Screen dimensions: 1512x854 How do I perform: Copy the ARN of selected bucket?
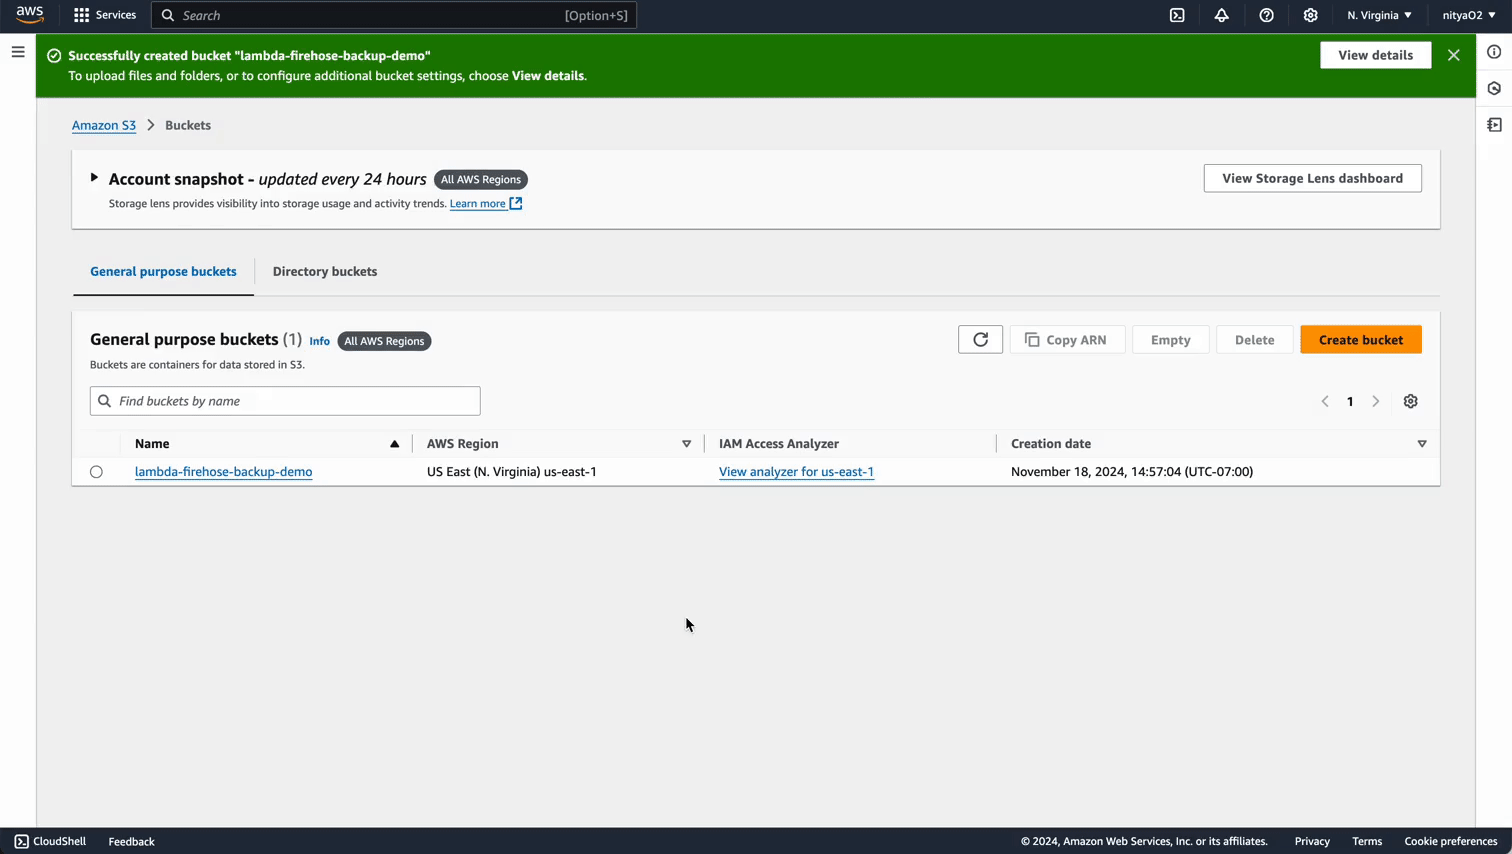(1067, 339)
